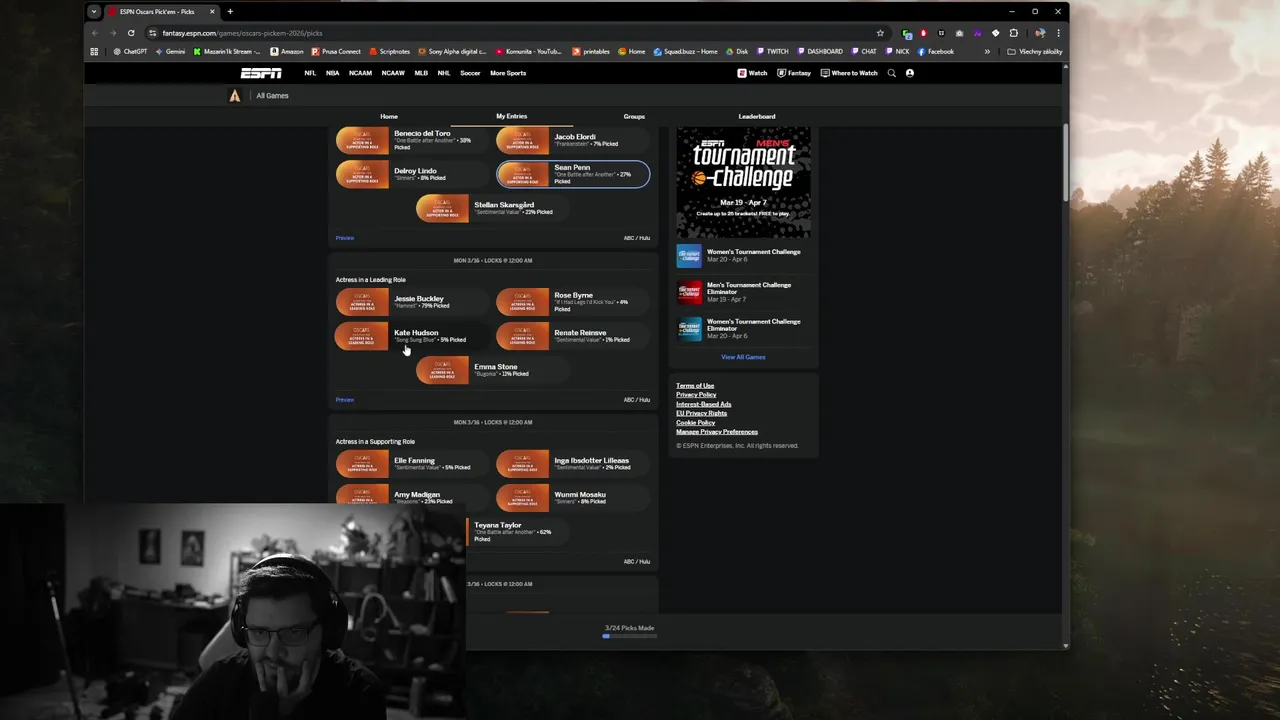
Task: Show hidden bookmarks with the overflow chevron
Action: click(x=987, y=52)
